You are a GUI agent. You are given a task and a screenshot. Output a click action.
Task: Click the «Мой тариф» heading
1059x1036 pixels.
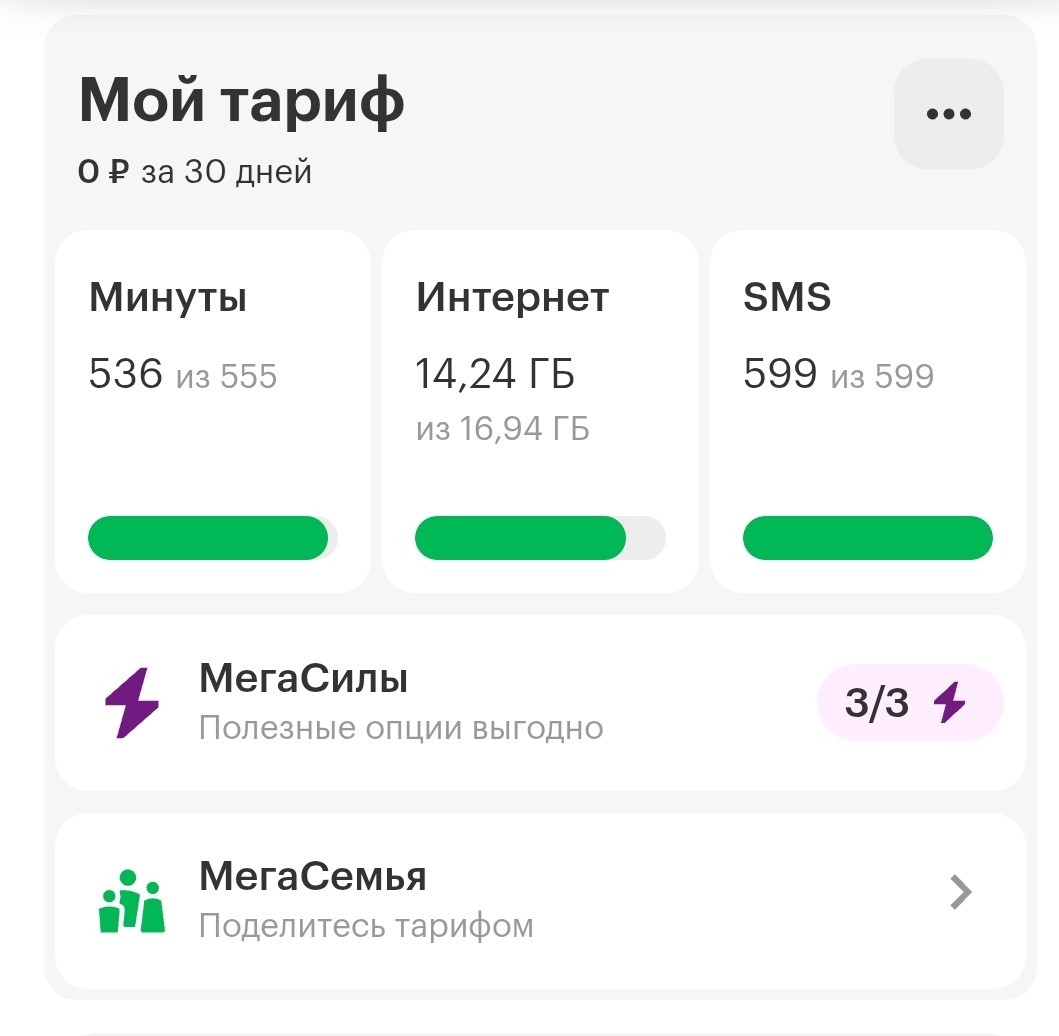[x=241, y=101]
